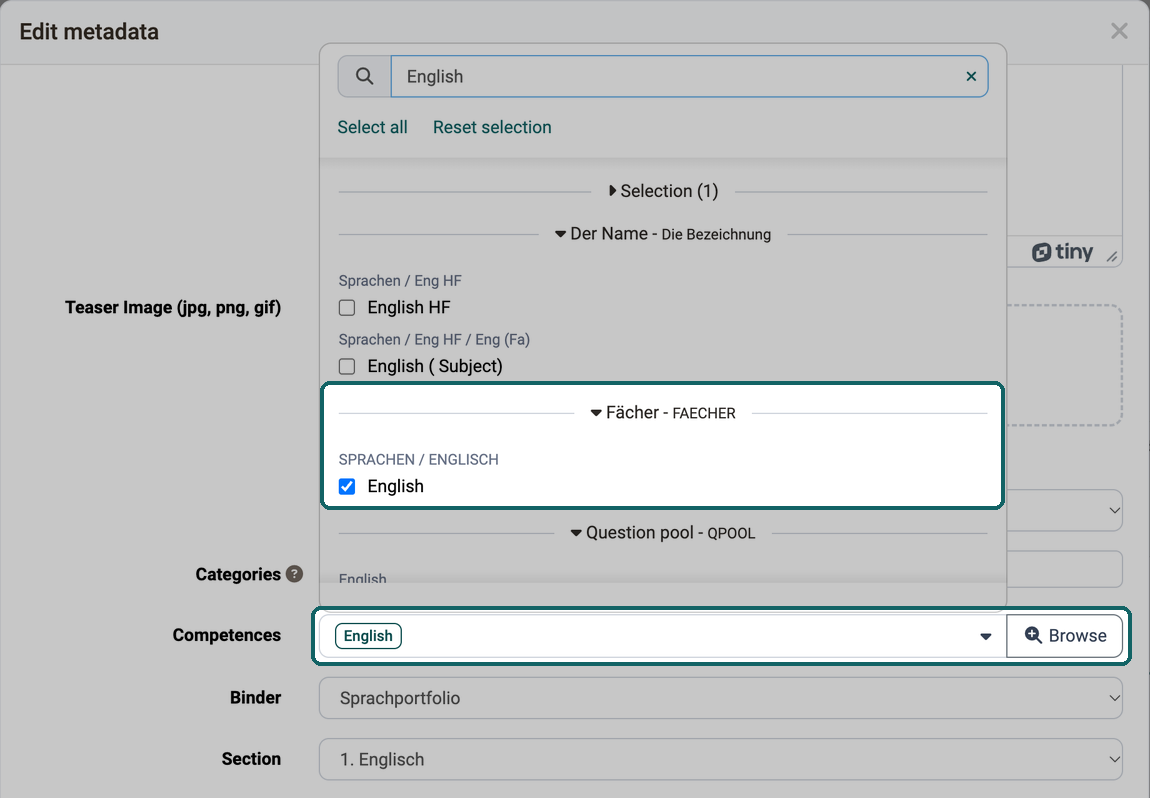Click the English competence tag

(368, 636)
